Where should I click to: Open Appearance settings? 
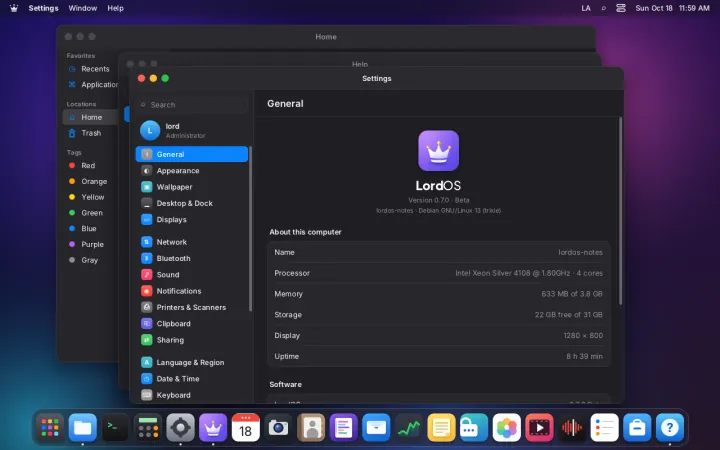(x=192, y=171)
